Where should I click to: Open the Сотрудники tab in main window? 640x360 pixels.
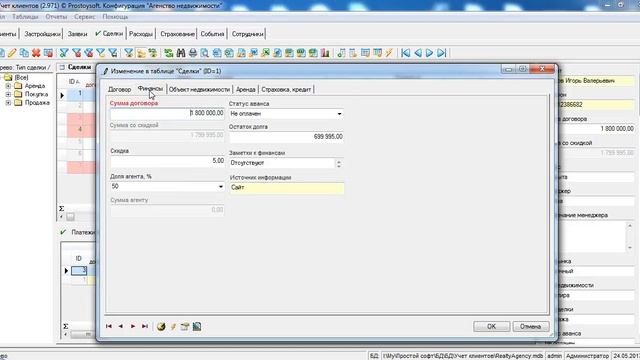[x=247, y=34]
